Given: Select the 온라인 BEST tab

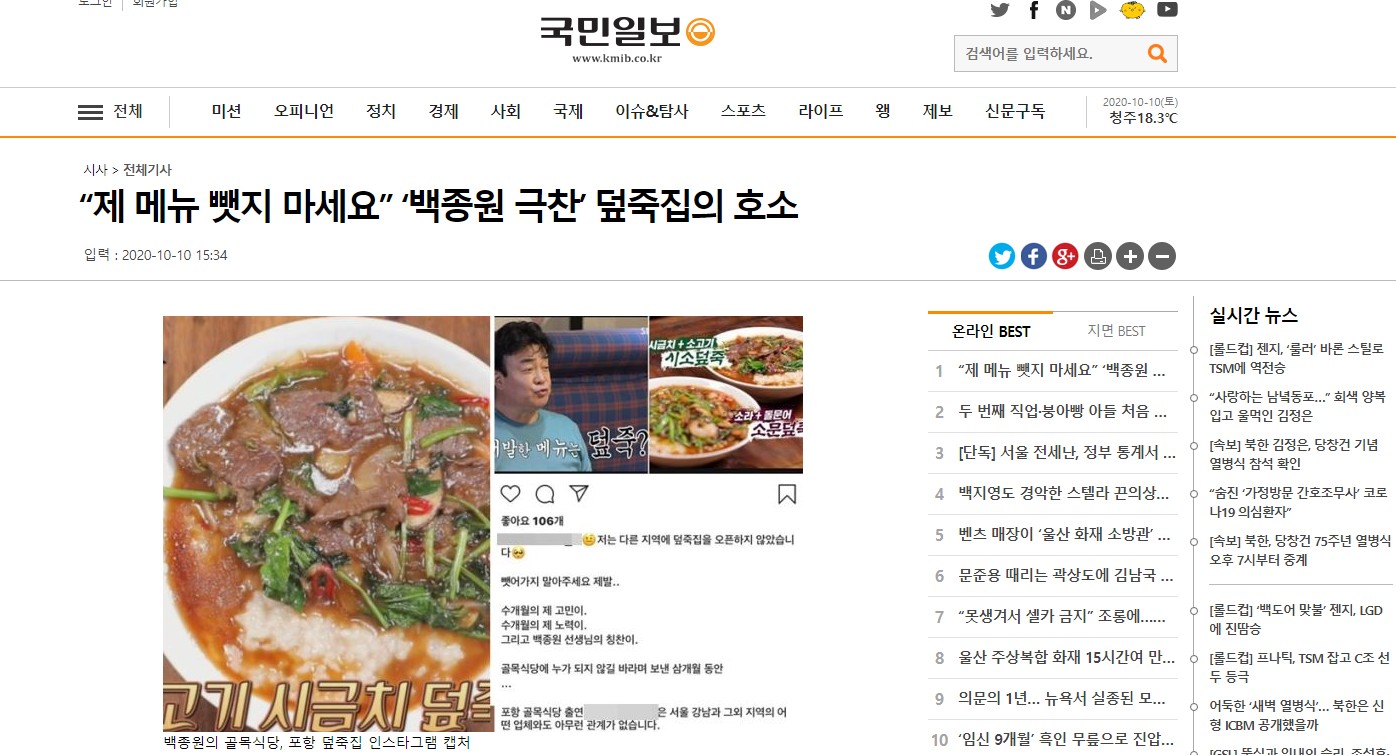Looking at the screenshot, I should (x=991, y=331).
